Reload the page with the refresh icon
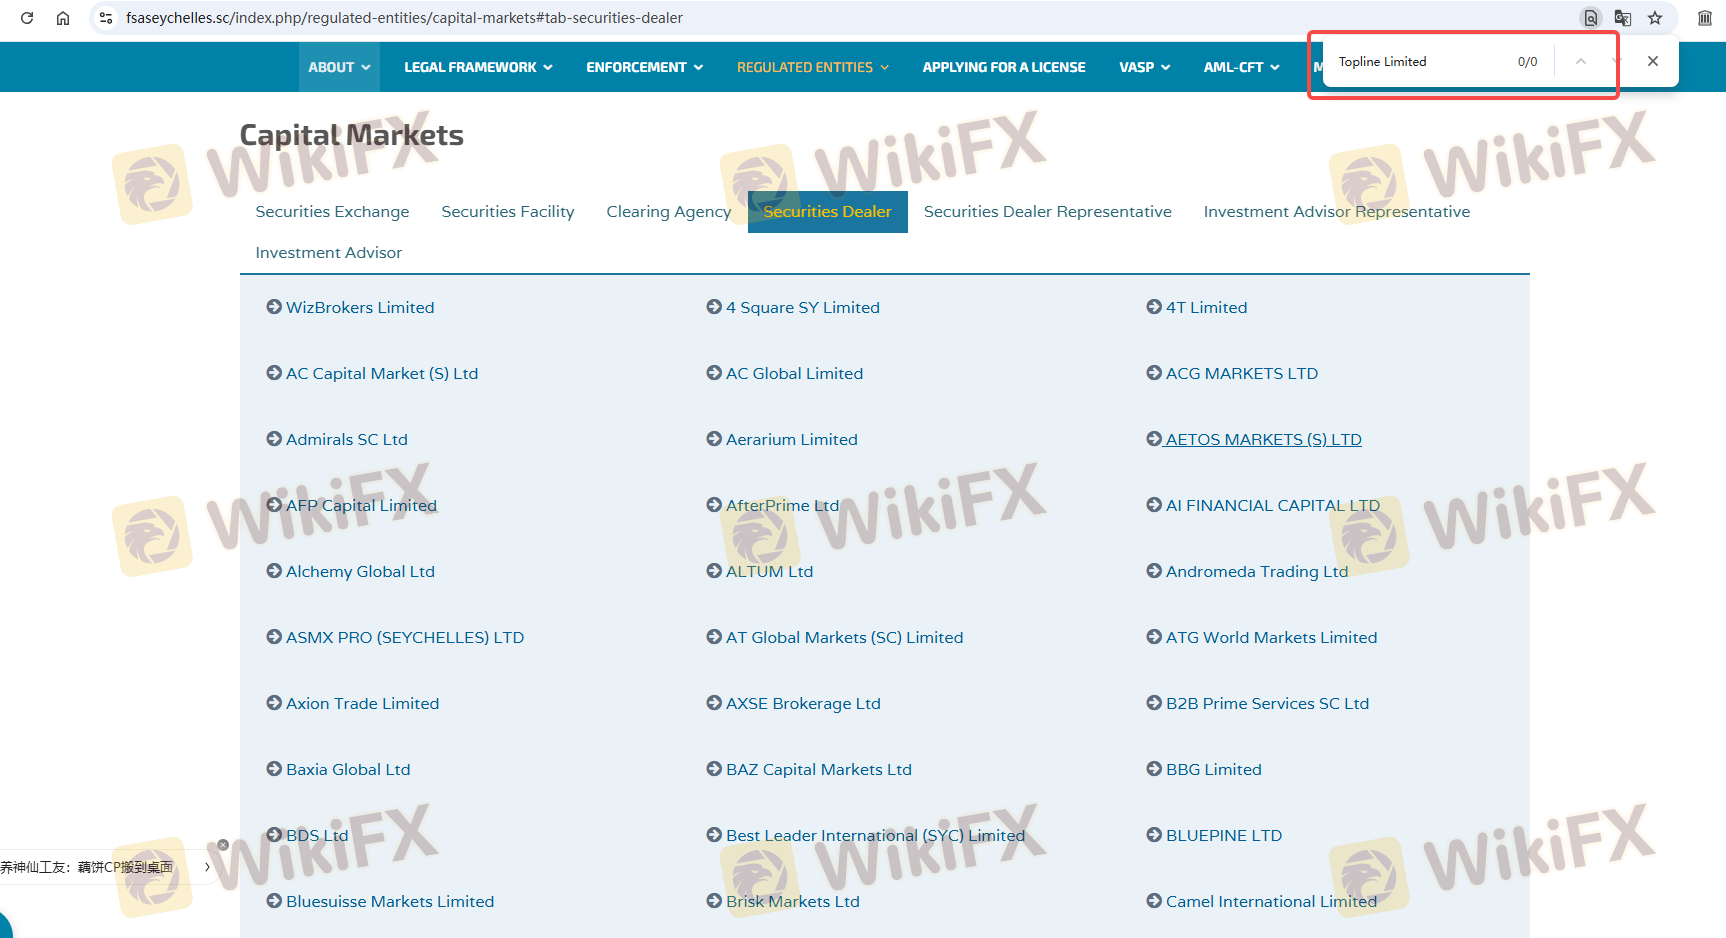Screen dimensions: 1726x938 pyautogui.click(x=27, y=18)
